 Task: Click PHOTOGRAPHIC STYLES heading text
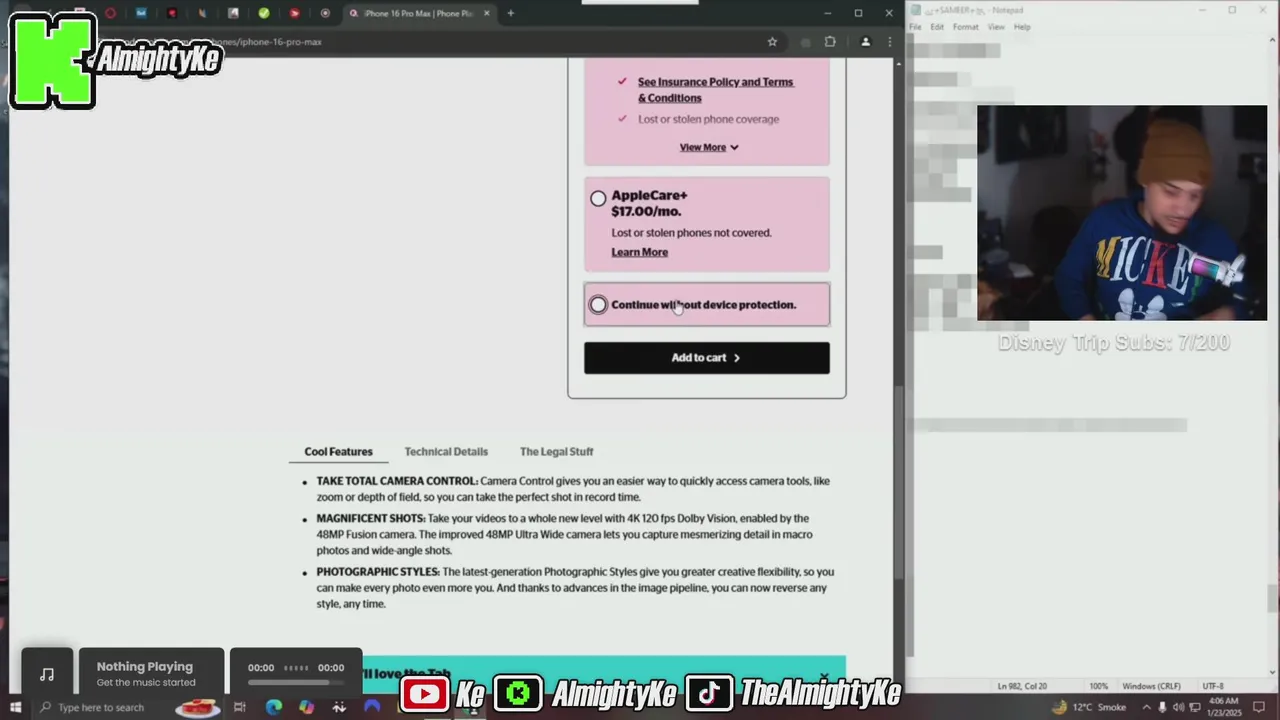[x=378, y=572]
